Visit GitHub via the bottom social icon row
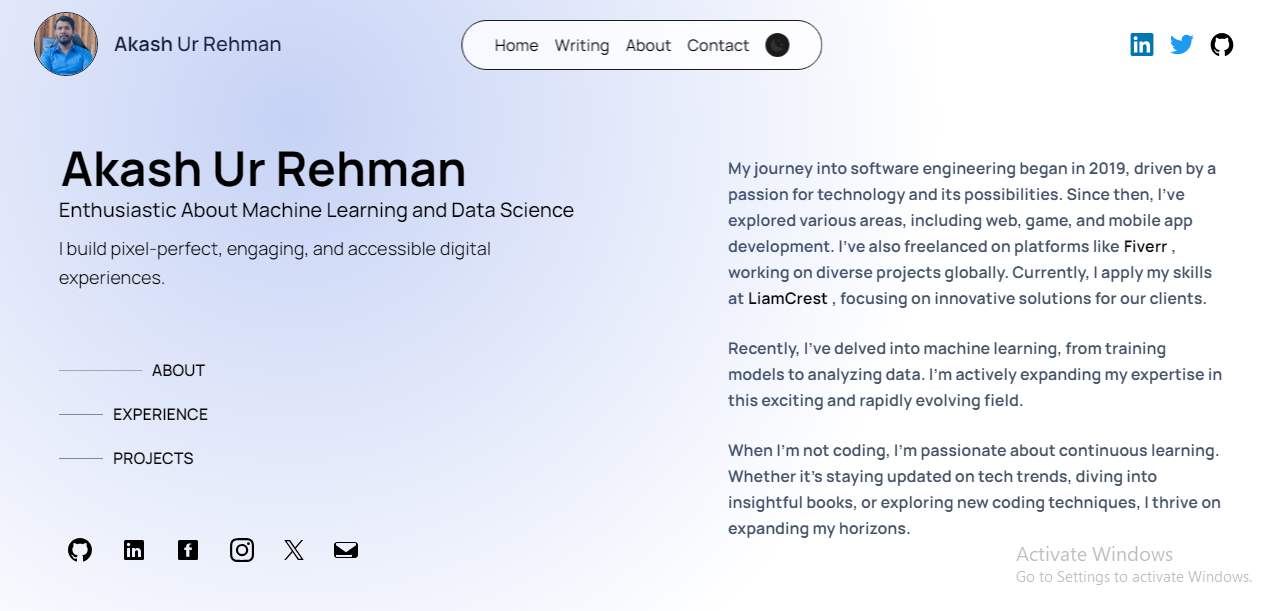The image size is (1288, 611). [x=80, y=550]
